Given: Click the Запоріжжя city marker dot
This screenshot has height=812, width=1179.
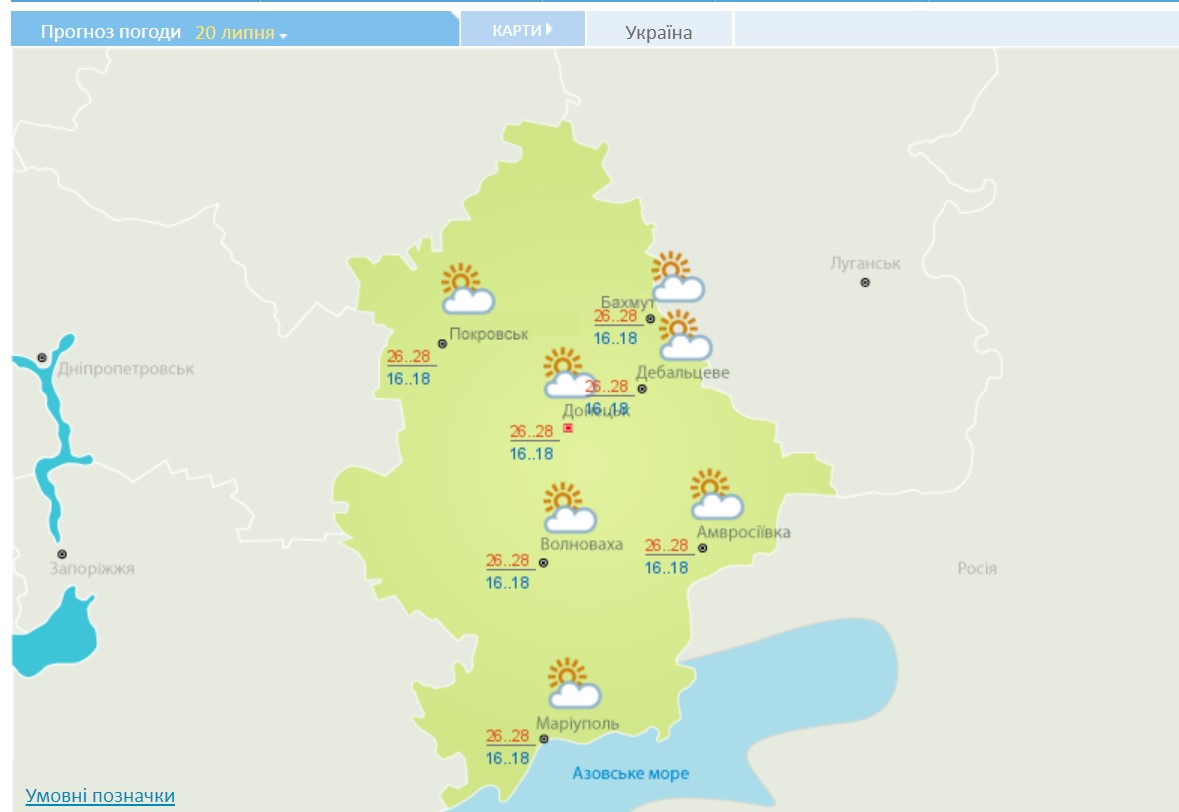Looking at the screenshot, I should click(x=62, y=554).
